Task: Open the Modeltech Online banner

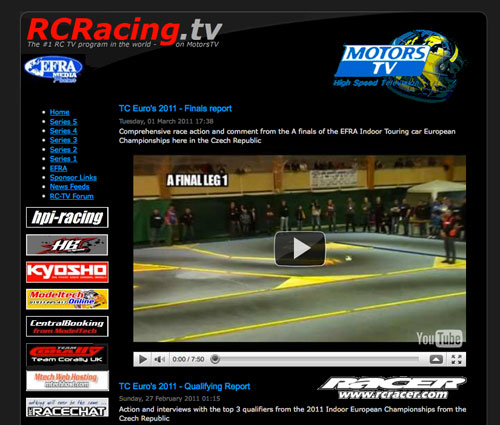Action: (67, 299)
